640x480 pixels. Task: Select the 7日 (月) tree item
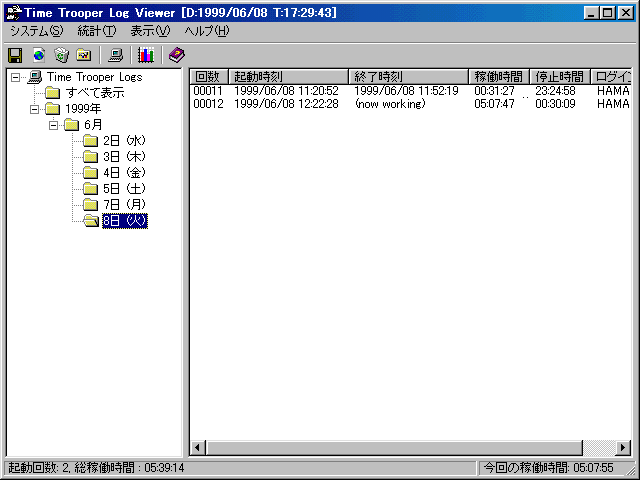tap(124, 204)
